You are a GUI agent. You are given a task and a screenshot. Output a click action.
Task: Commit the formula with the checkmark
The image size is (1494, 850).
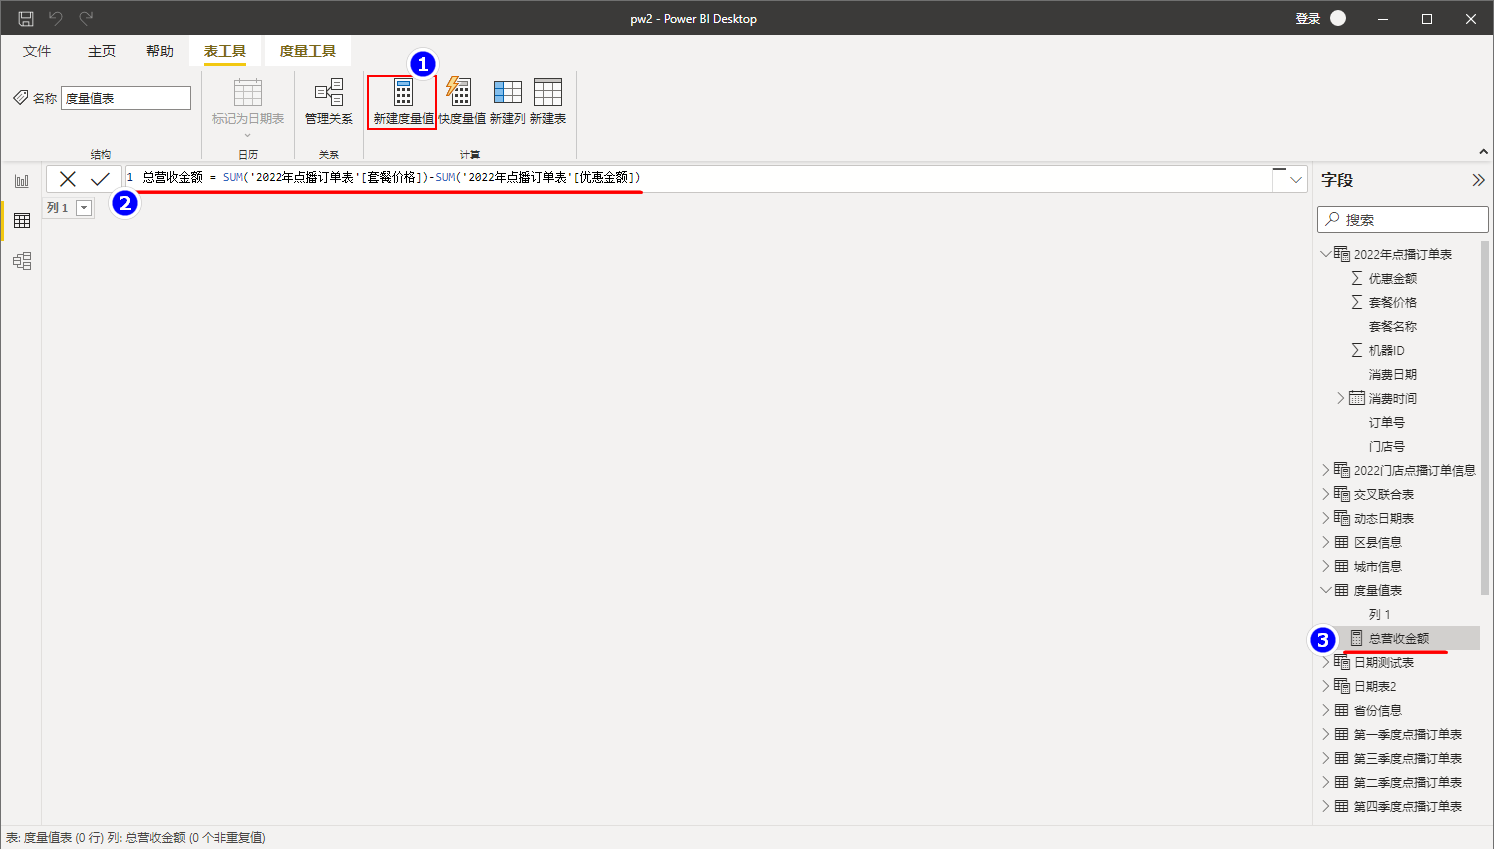click(100, 179)
